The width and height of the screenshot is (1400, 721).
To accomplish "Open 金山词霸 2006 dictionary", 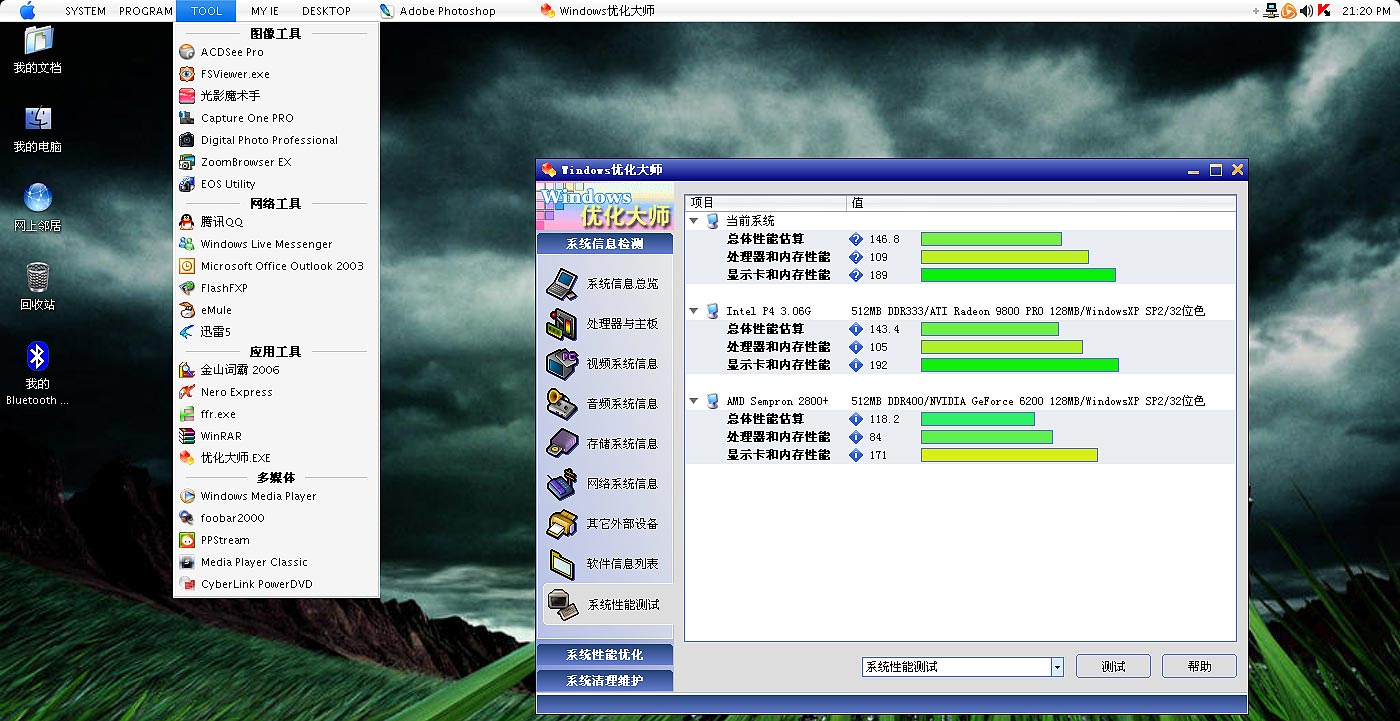I will 276,370.
